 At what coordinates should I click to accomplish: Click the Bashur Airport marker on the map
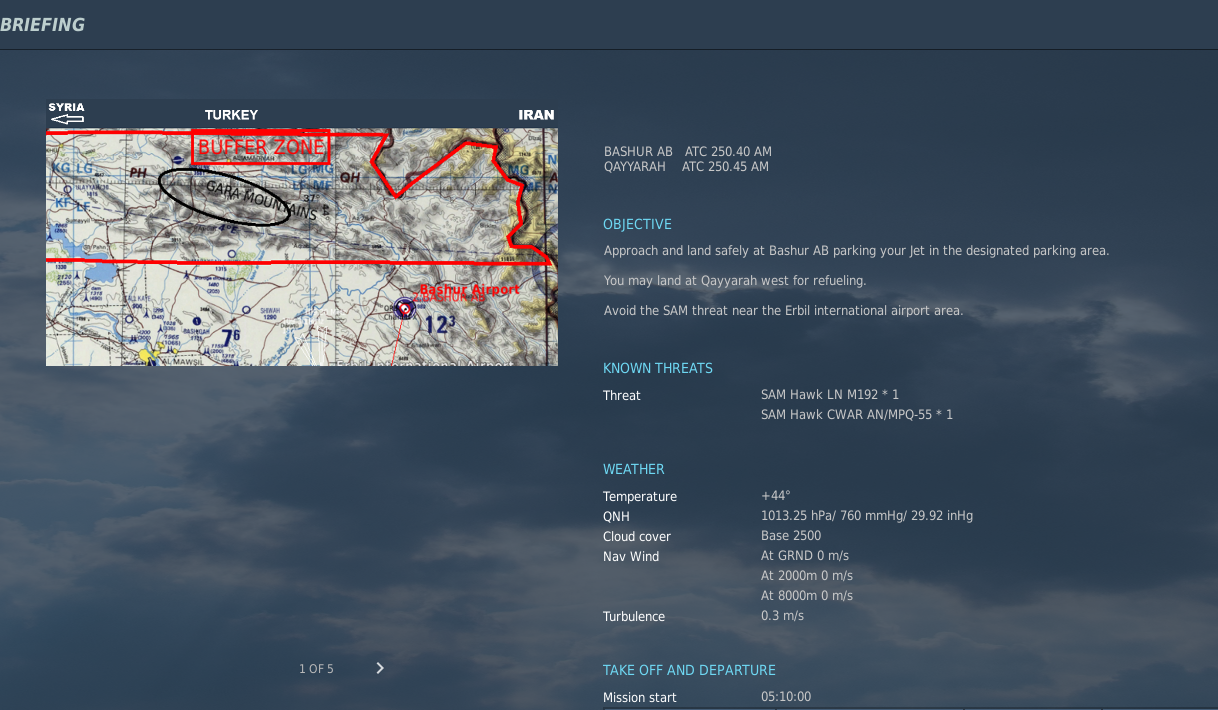[x=404, y=309]
